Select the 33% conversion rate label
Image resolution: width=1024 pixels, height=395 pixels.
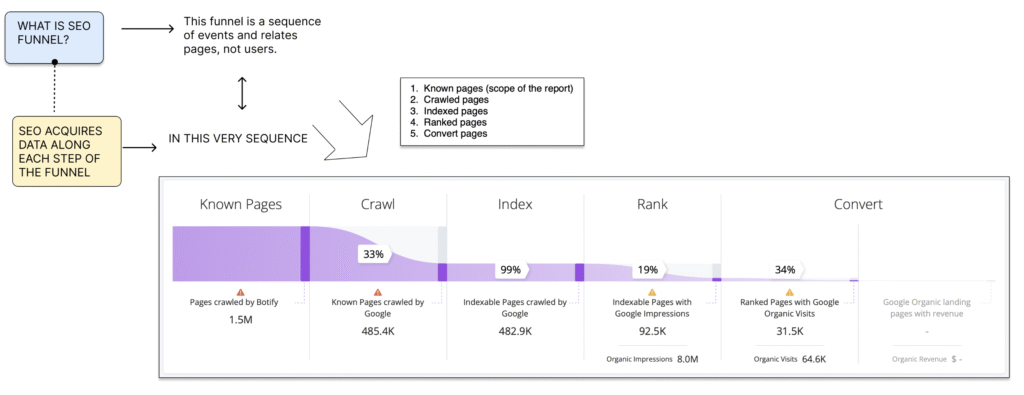pyautogui.click(x=374, y=255)
